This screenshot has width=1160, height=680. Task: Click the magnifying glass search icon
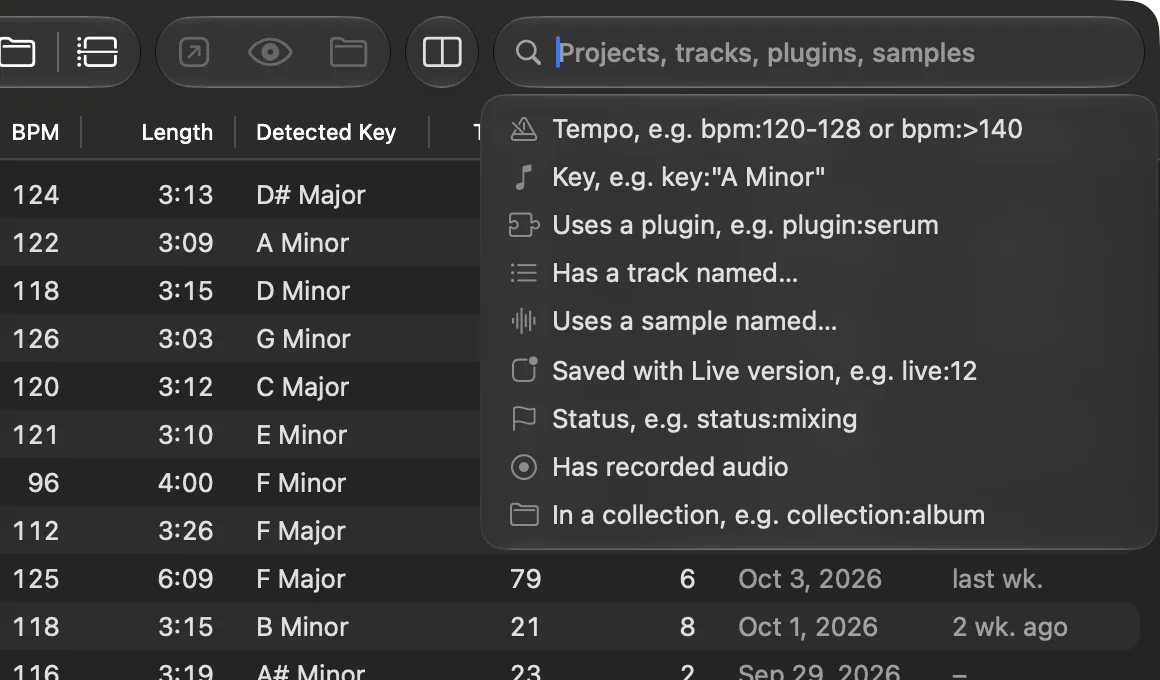[527, 53]
